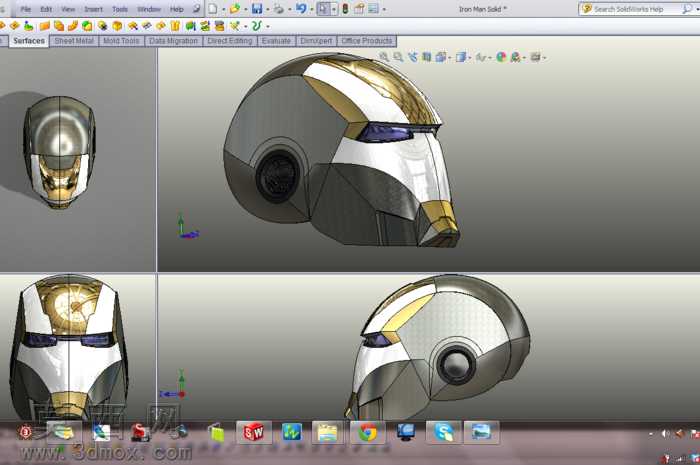Rebuild model with traffic light icon
Screen dimensions: 700x465
pos(345,8)
